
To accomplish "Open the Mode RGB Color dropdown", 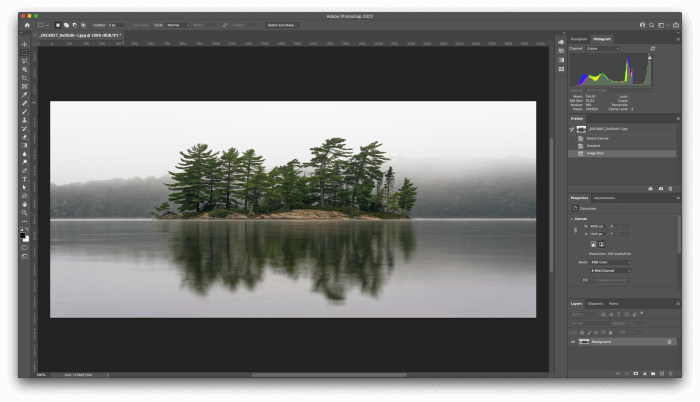I will pyautogui.click(x=609, y=262).
